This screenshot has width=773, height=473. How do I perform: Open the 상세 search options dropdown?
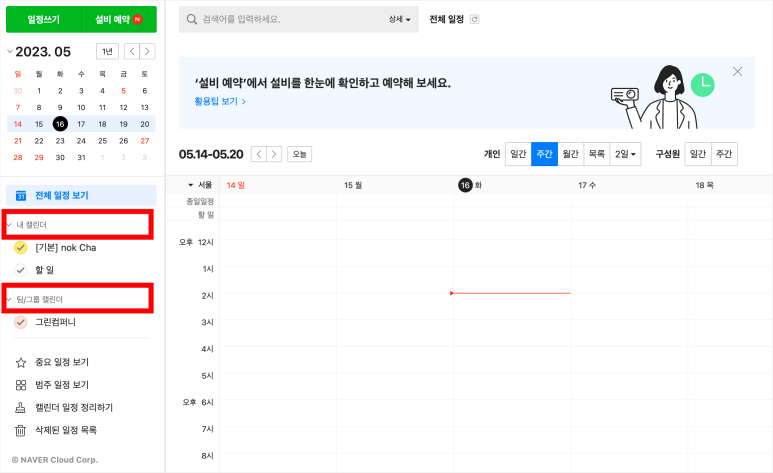399,19
